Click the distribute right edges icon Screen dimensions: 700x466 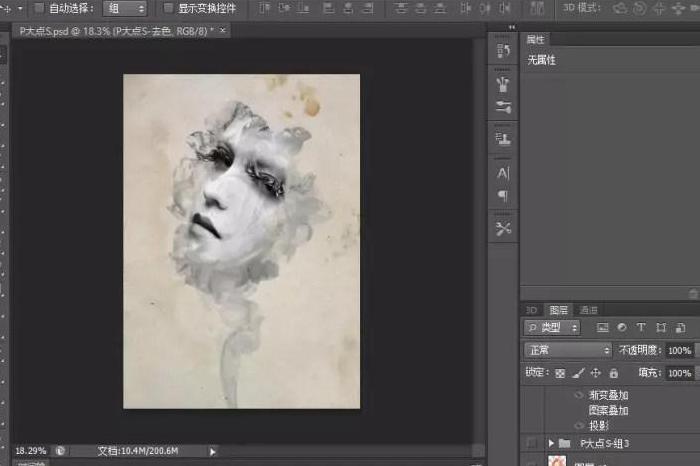pyautogui.click(x=504, y=8)
